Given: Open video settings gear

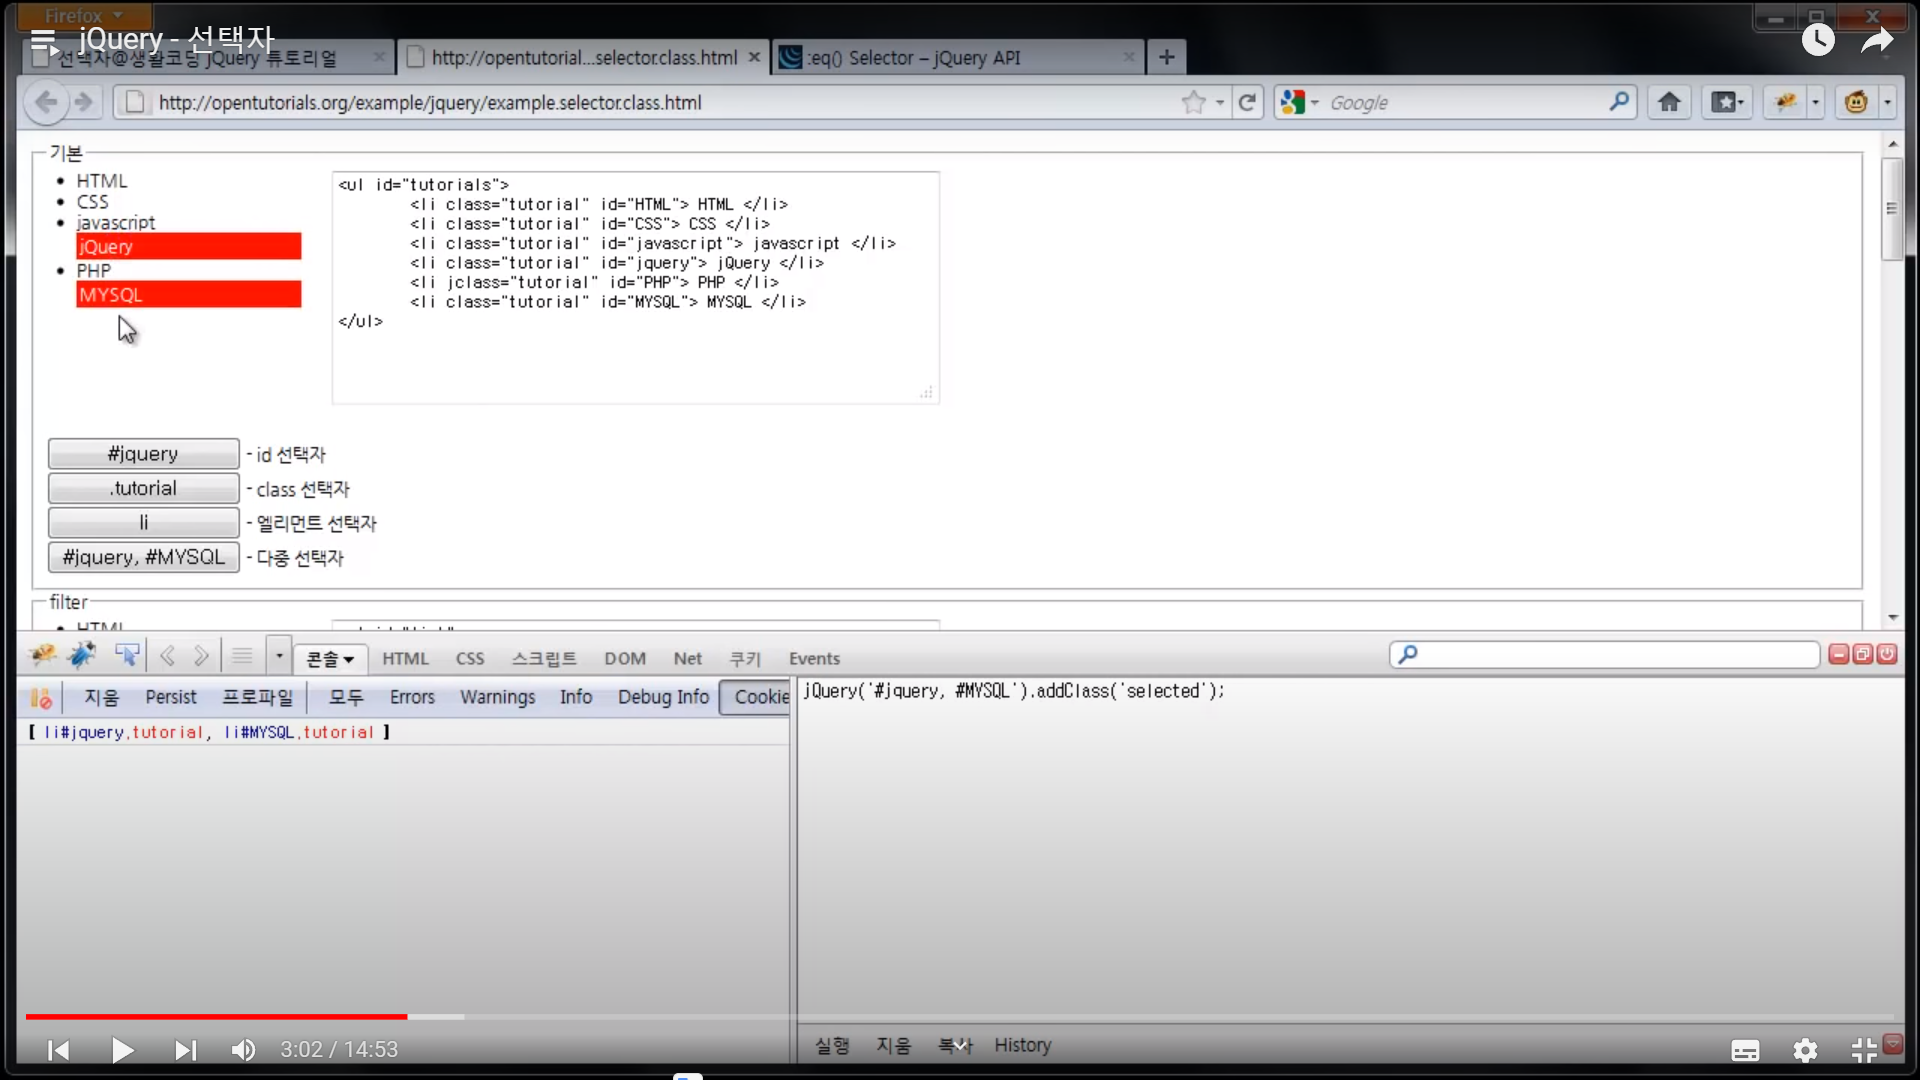Looking at the screenshot, I should pyautogui.click(x=1805, y=1050).
